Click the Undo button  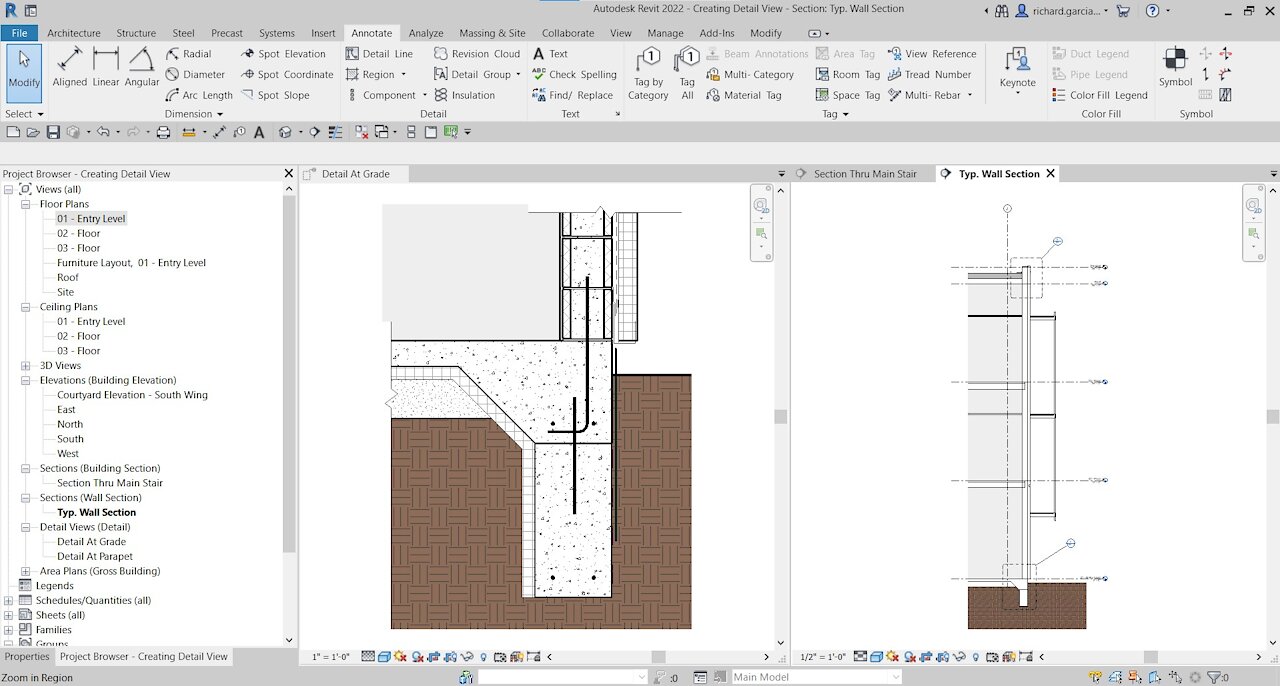click(x=103, y=132)
